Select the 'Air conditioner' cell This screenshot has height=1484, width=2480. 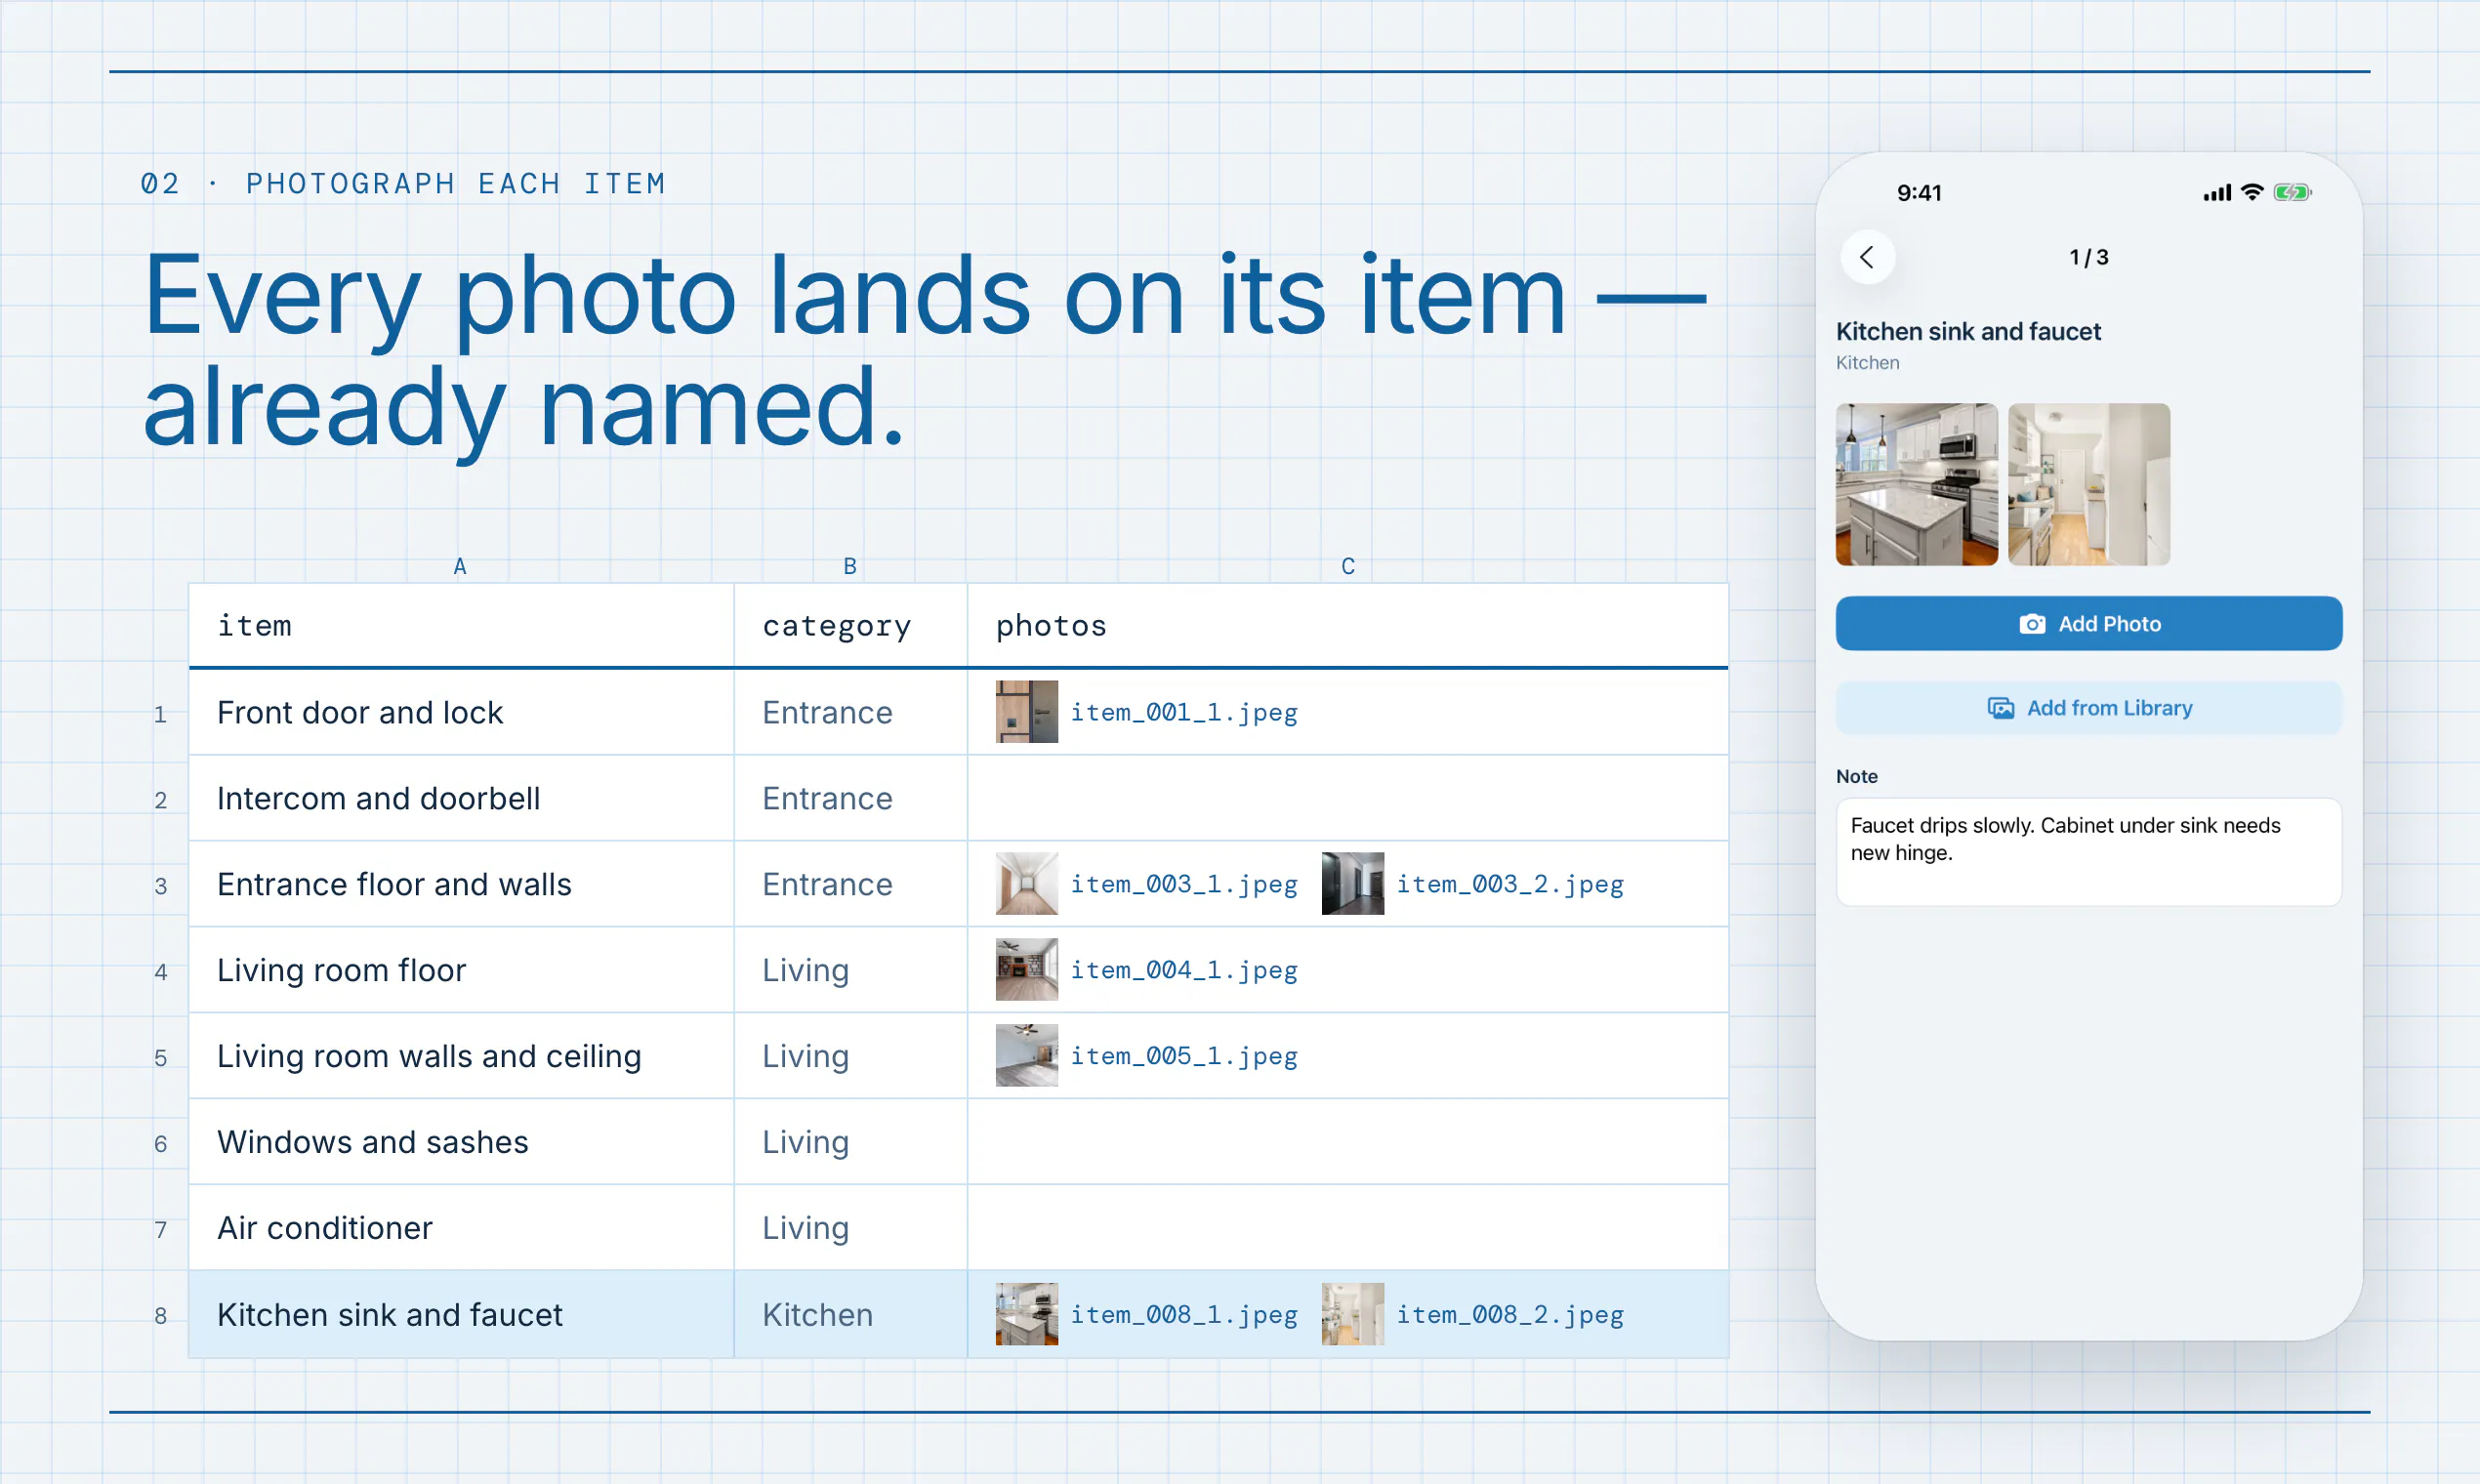461,1228
